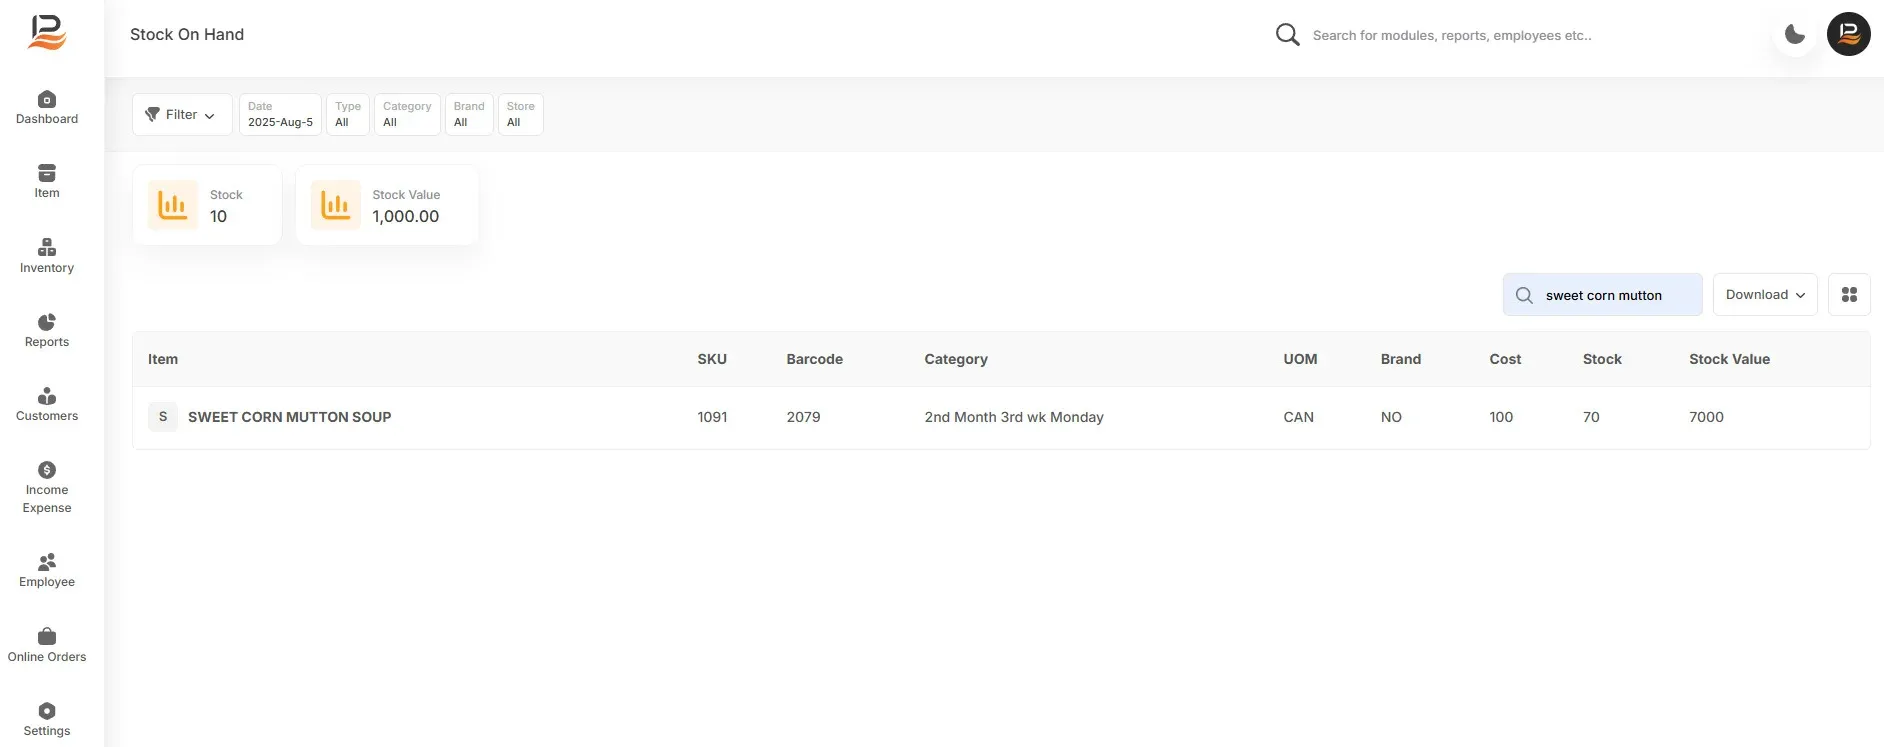The width and height of the screenshot is (1884, 747).
Task: Open the Download dropdown menu
Action: [1765, 295]
